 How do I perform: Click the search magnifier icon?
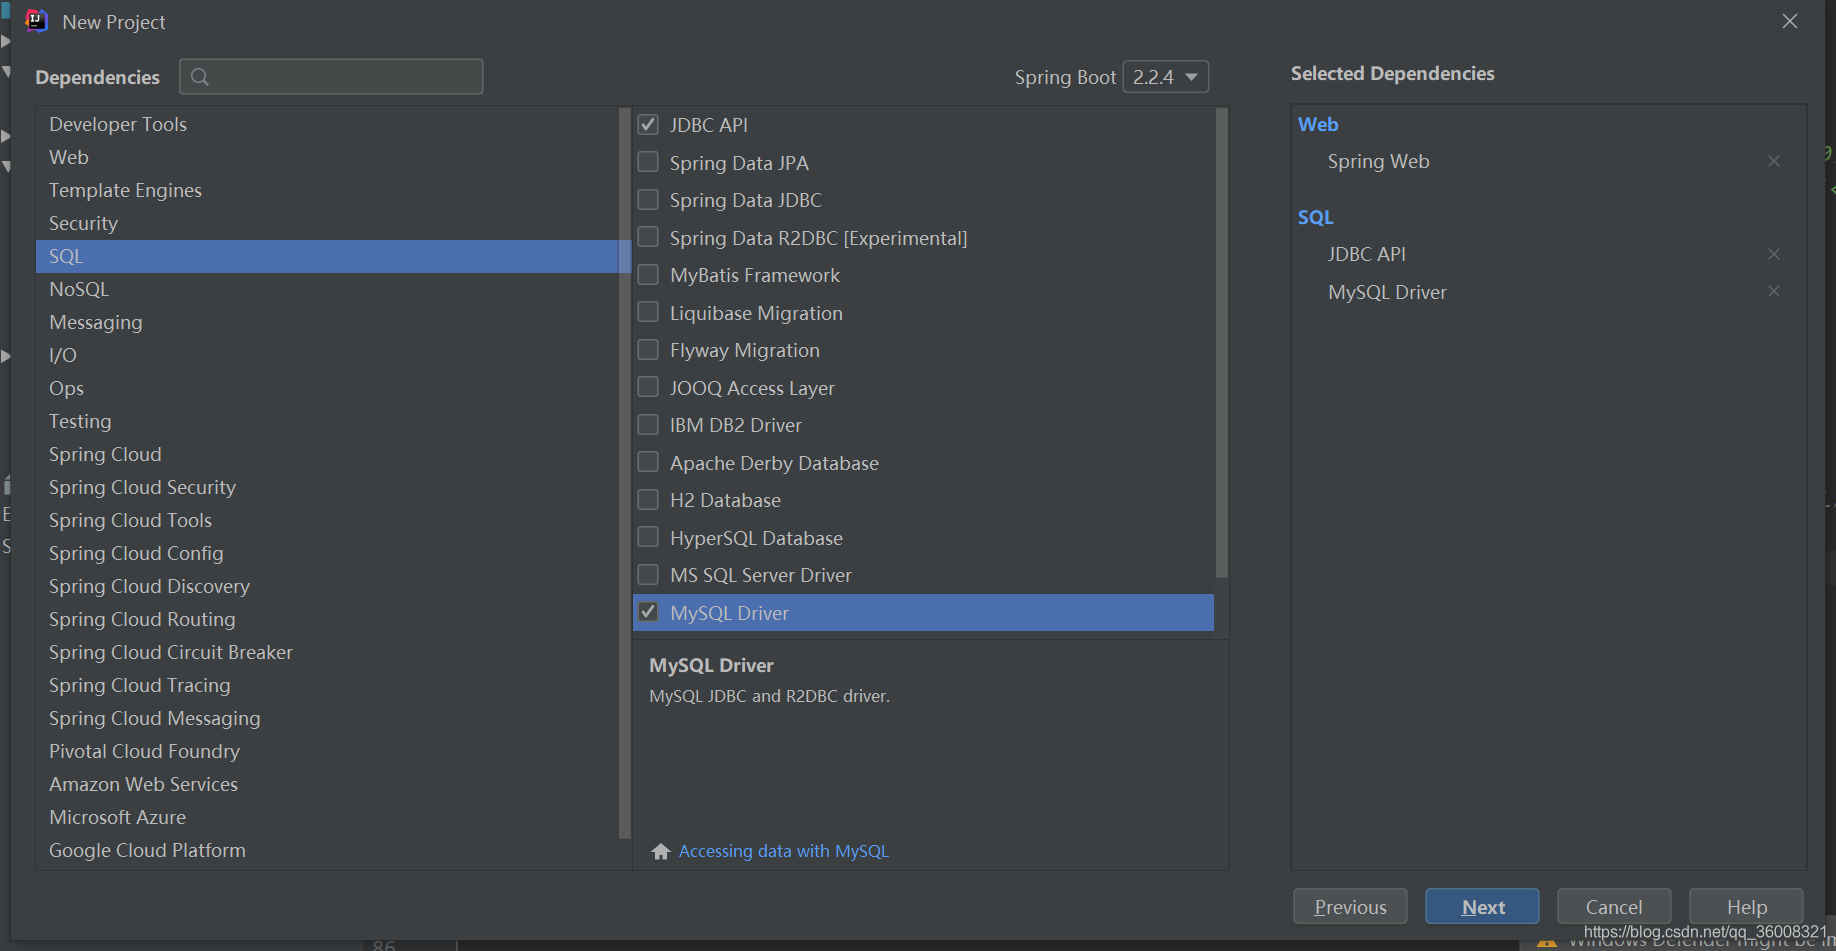[200, 77]
